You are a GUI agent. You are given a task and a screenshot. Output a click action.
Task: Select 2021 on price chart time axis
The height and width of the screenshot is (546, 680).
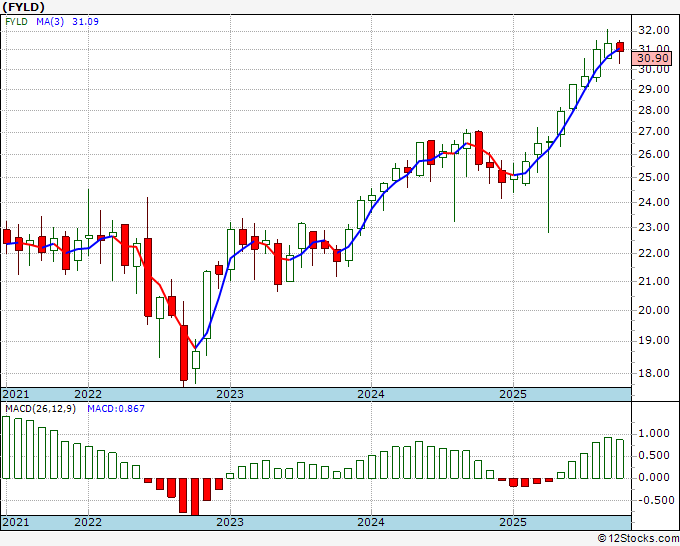(16, 394)
